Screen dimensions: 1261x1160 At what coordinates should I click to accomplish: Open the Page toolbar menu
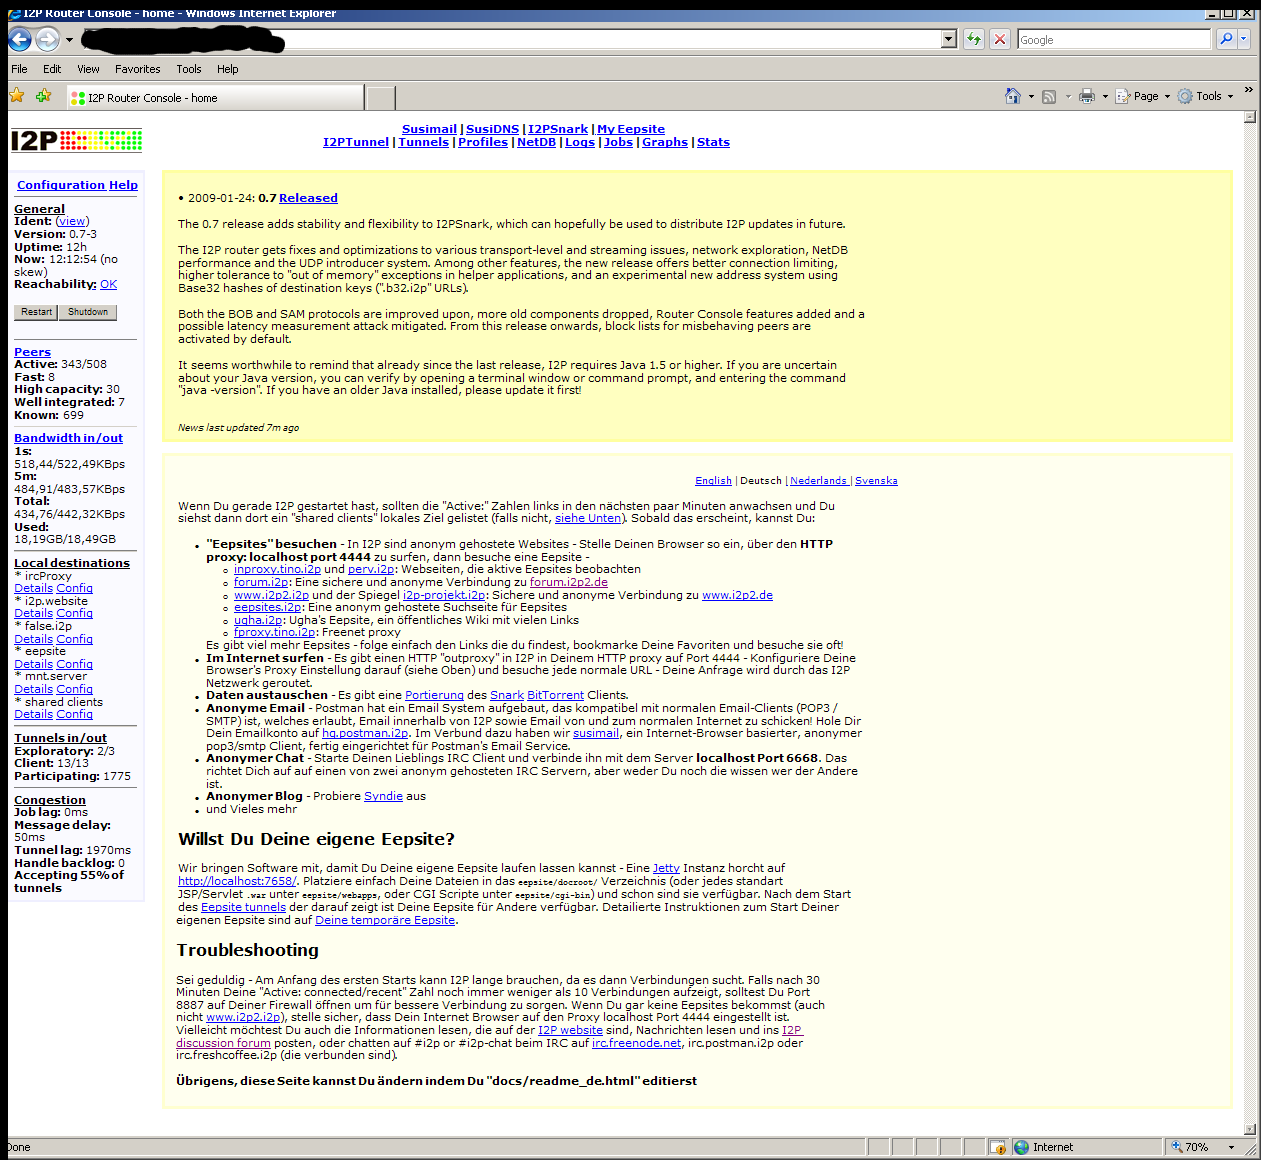coord(1143,97)
